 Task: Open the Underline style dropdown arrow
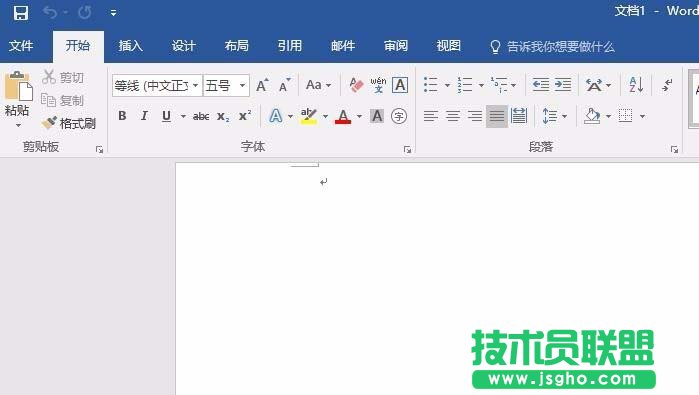point(183,116)
